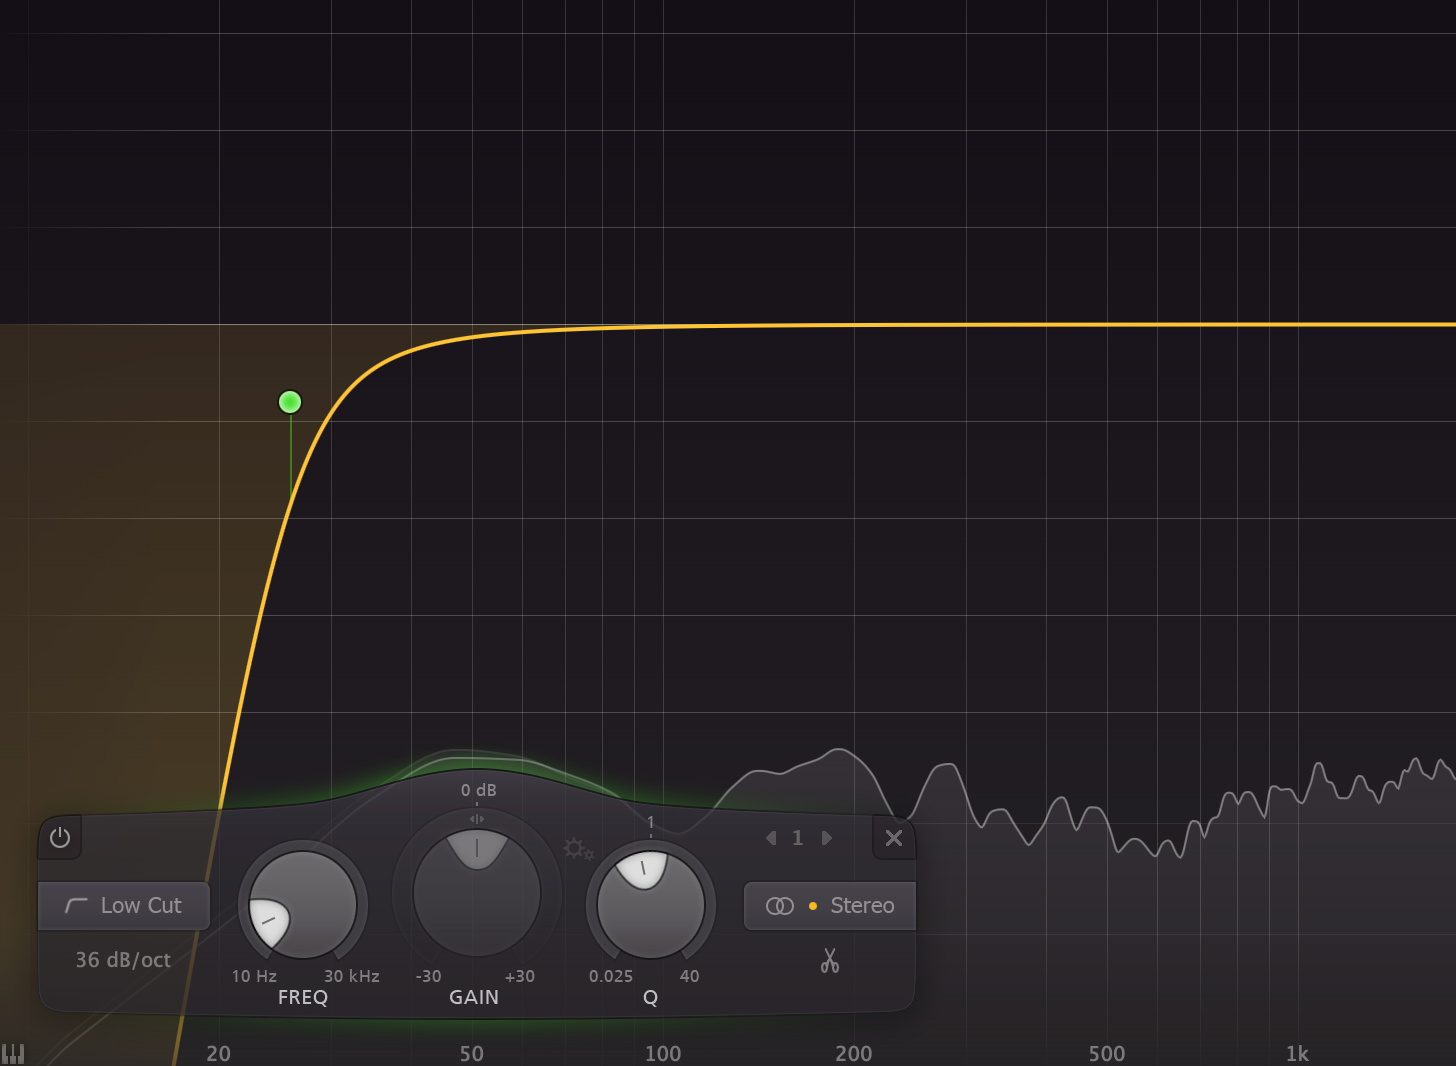Viewport: 1456px width, 1066px height.
Task: Click the right arrow to go to next band
Action: (x=827, y=838)
